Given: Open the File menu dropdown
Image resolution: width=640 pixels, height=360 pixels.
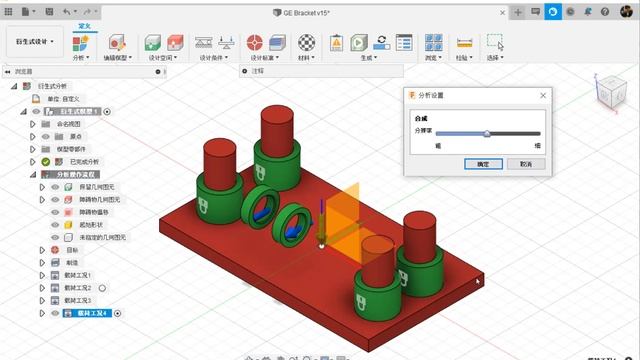Looking at the screenshot, I should [28, 12].
